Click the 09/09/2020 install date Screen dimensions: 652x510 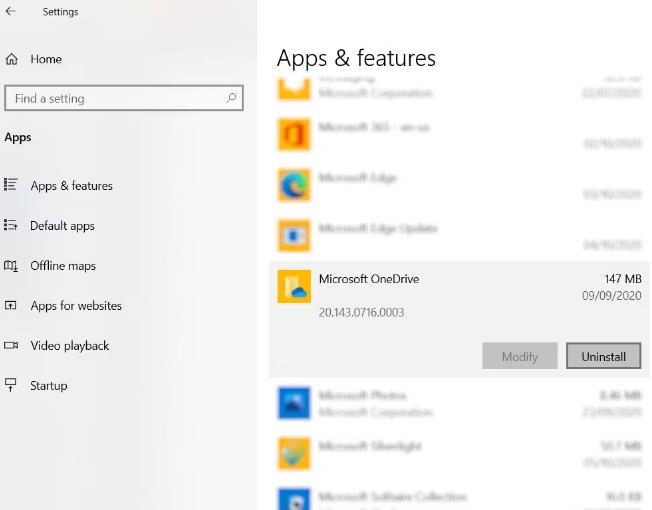(x=612, y=296)
